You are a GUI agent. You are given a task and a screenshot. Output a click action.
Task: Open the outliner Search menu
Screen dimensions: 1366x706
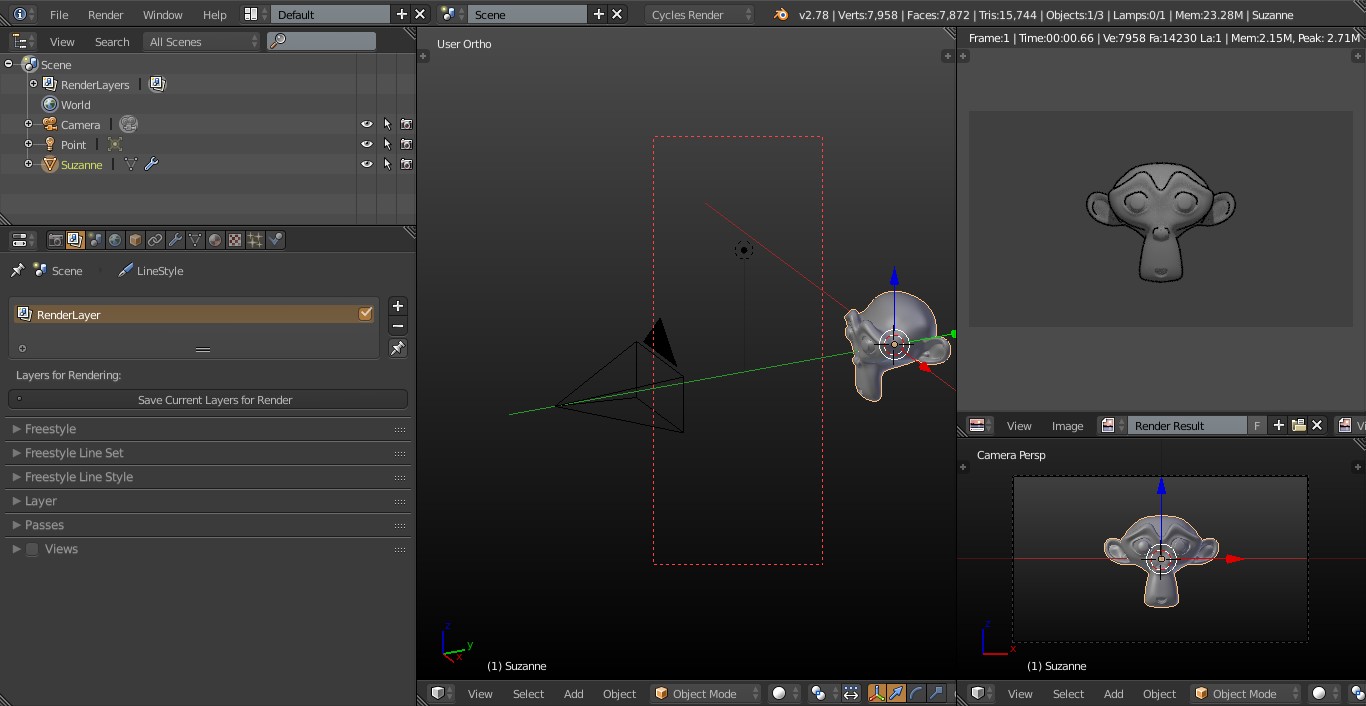pyautogui.click(x=112, y=41)
